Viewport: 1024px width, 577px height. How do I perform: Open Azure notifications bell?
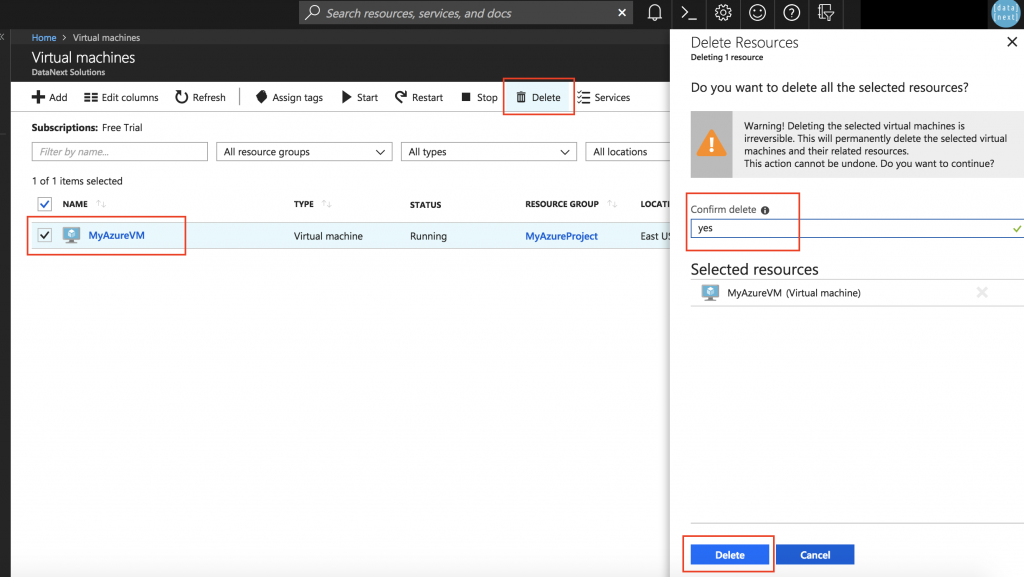(x=655, y=13)
